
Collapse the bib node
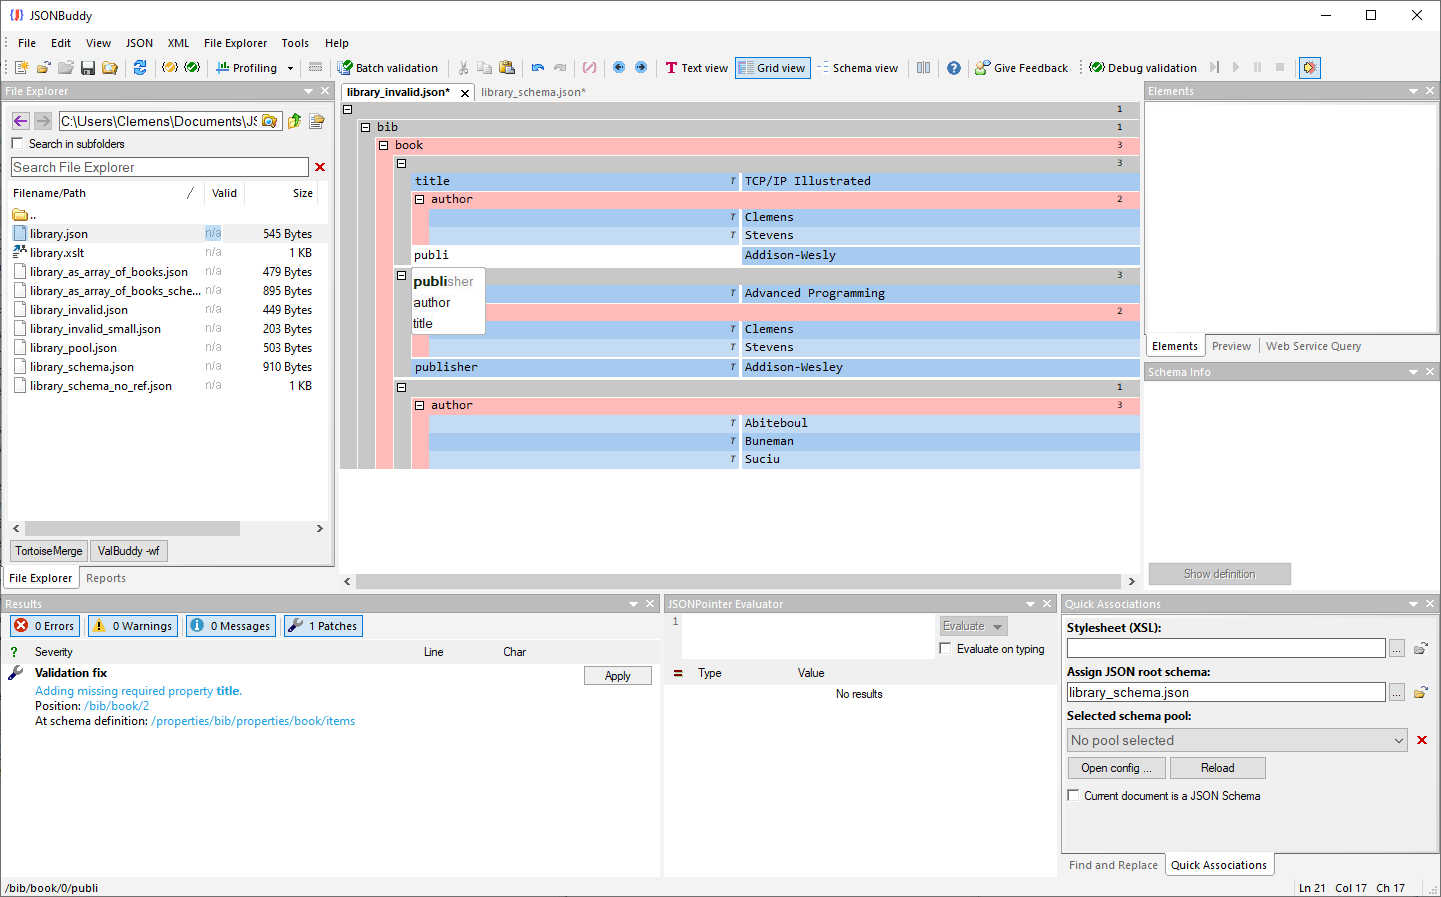(x=365, y=127)
